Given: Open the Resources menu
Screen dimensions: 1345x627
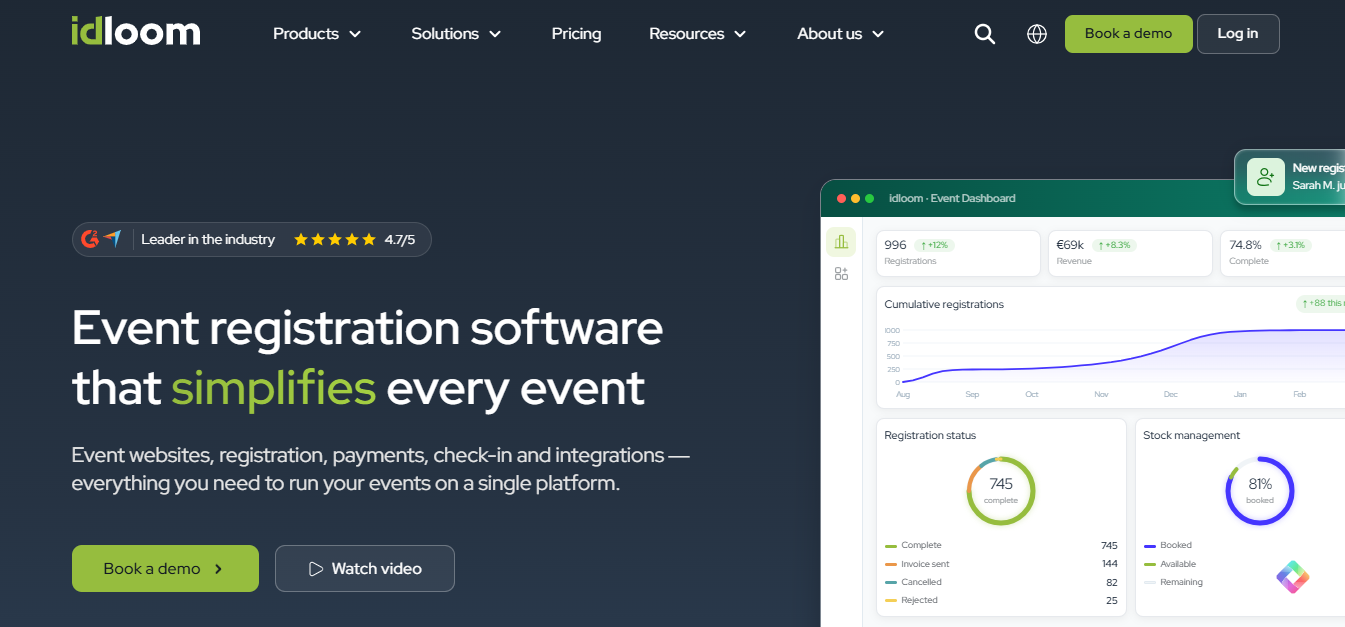Looking at the screenshot, I should pos(698,34).
